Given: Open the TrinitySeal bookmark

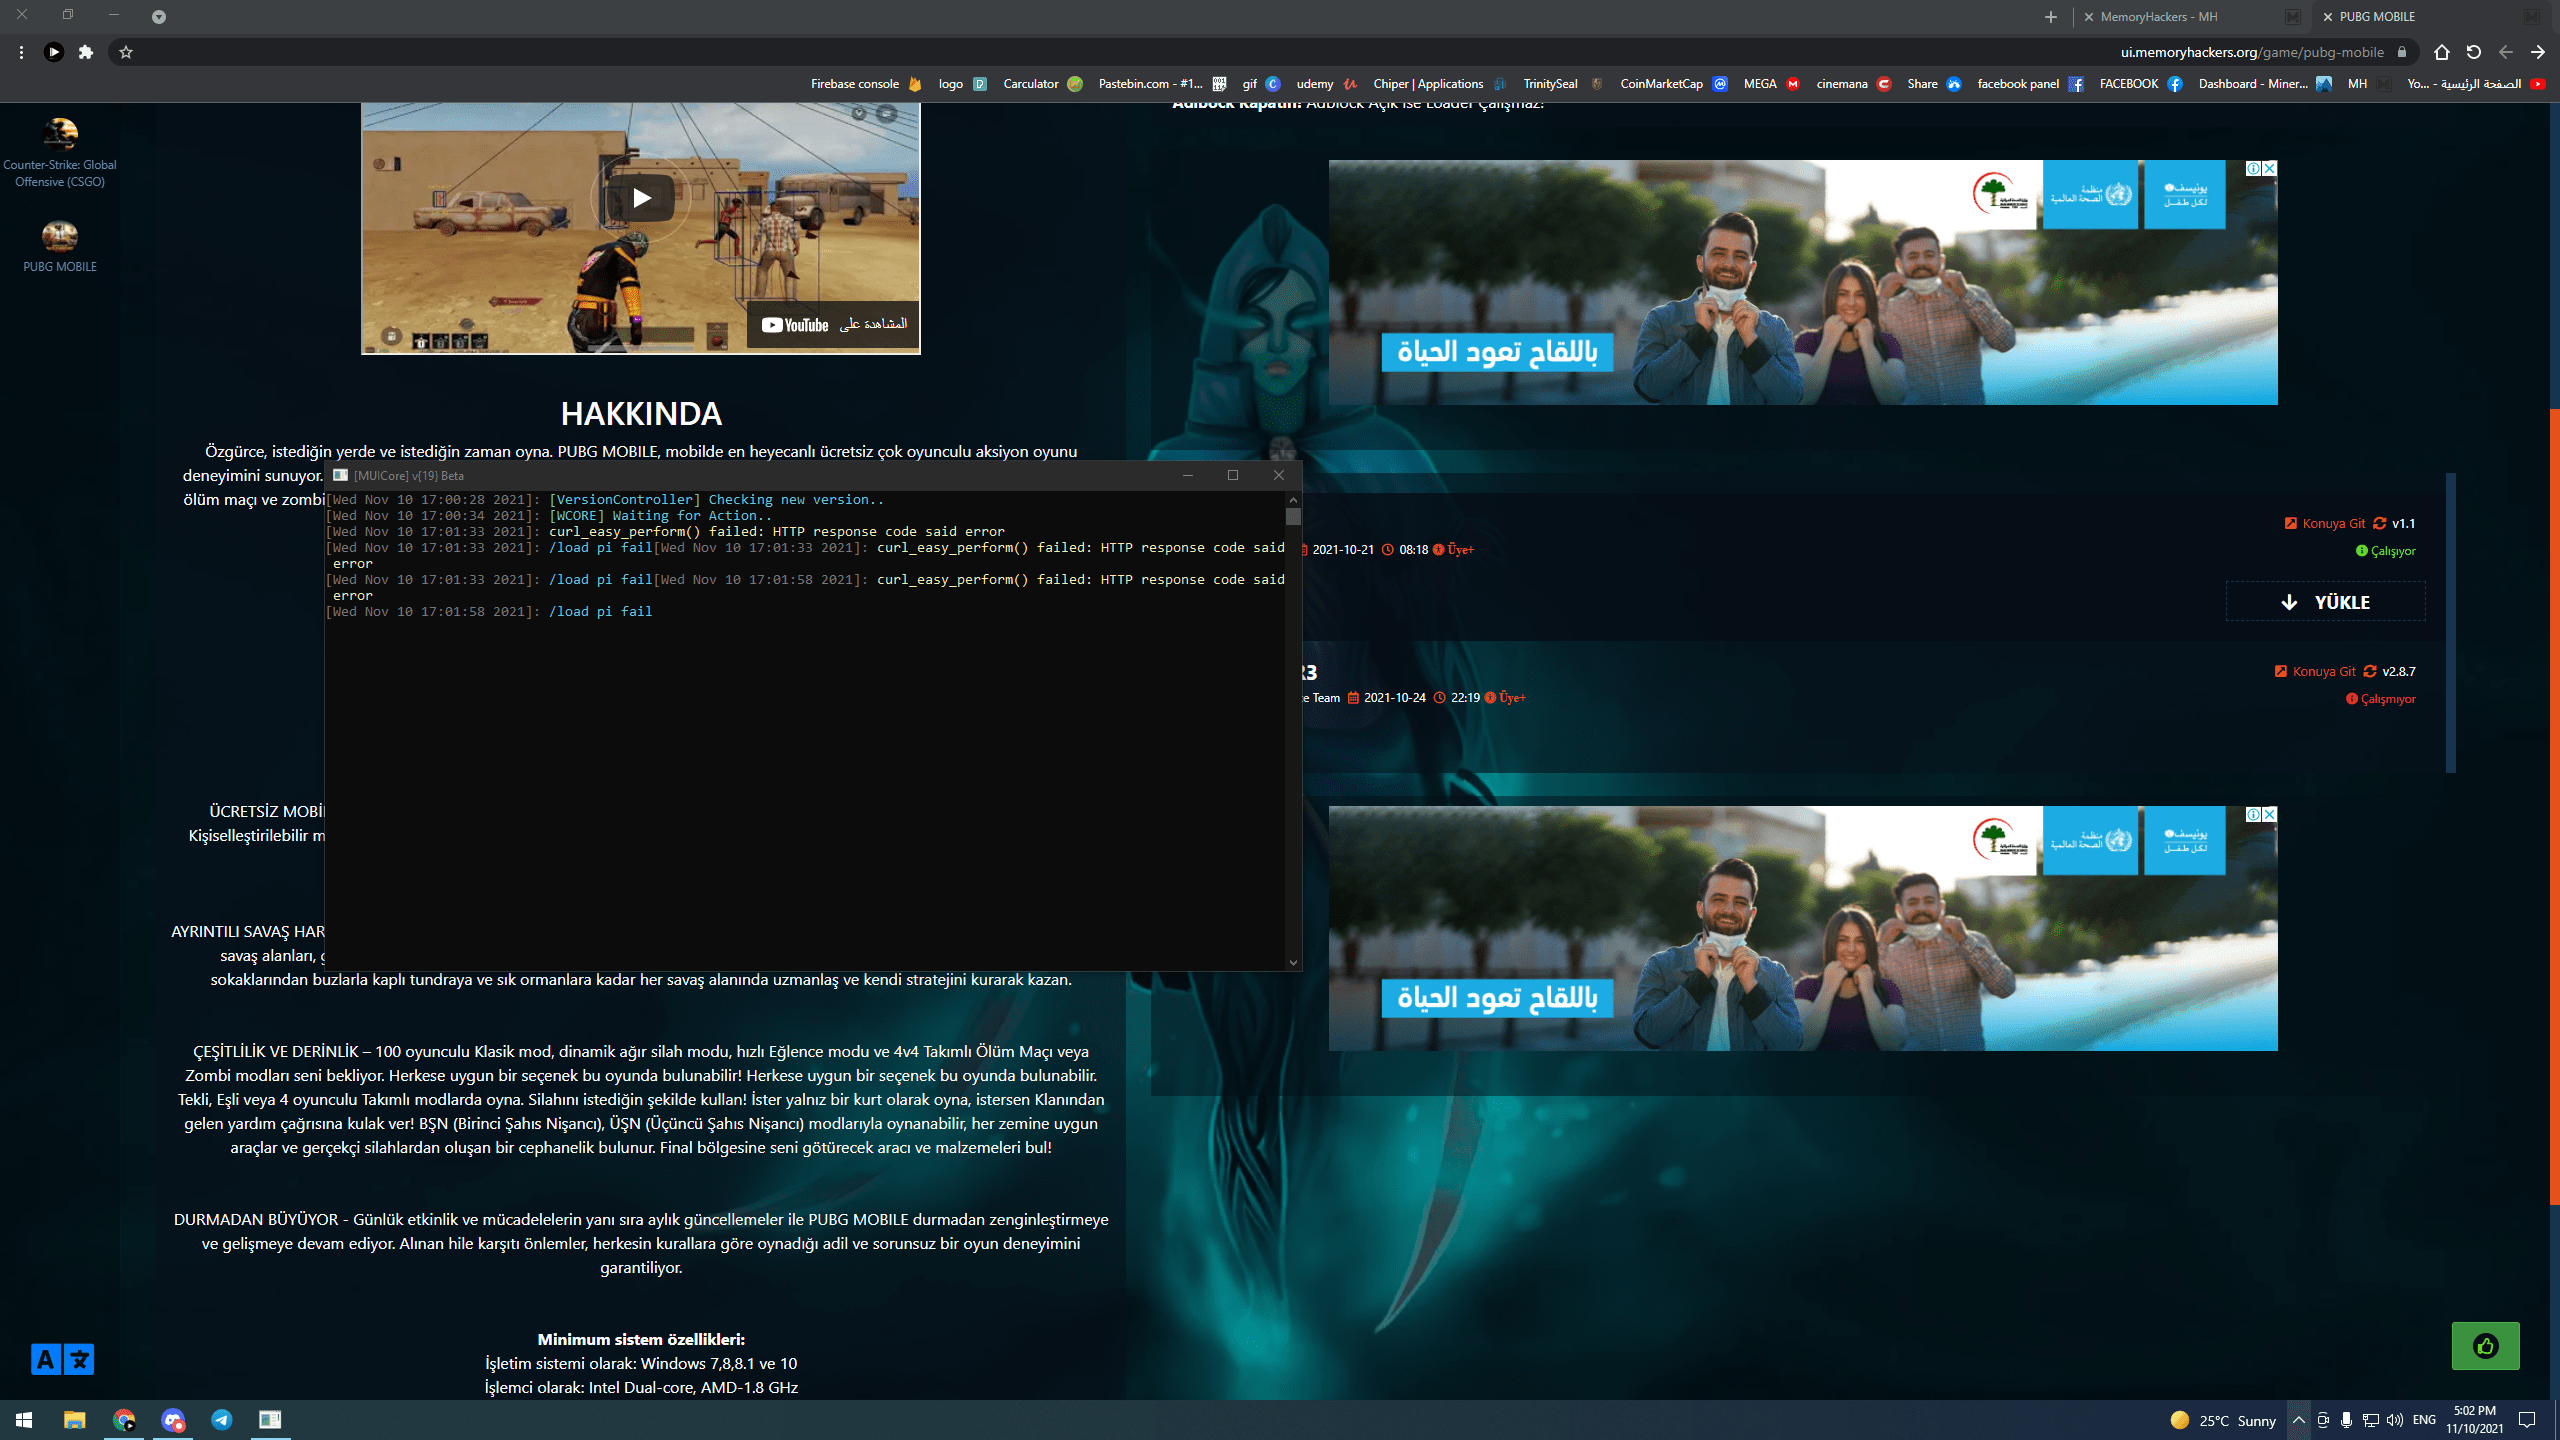Looking at the screenshot, I should [1563, 84].
